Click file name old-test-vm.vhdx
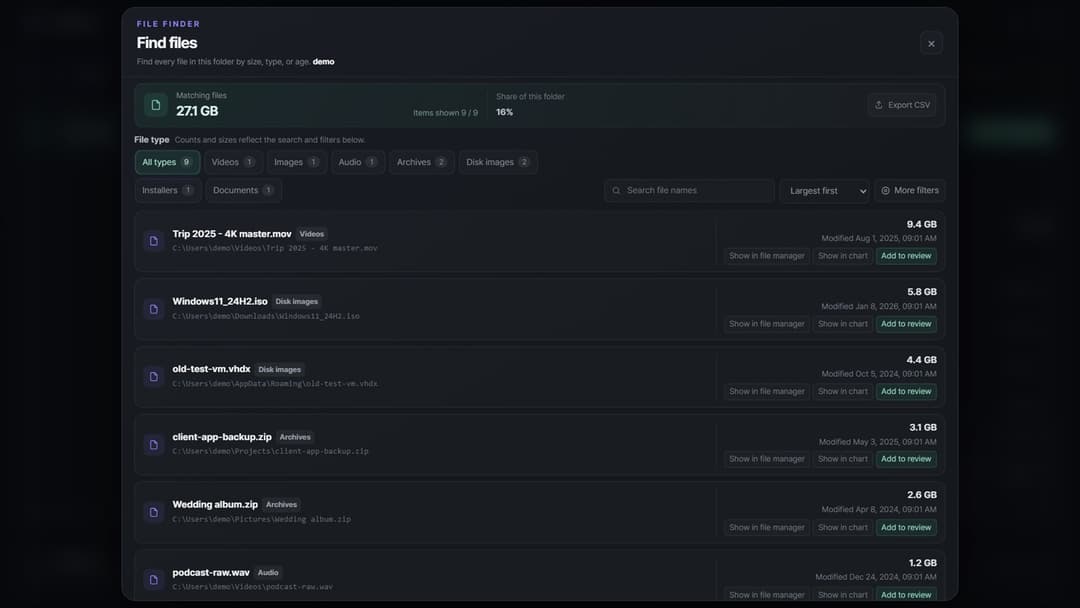The image size is (1080, 608). pyautogui.click(x=211, y=369)
